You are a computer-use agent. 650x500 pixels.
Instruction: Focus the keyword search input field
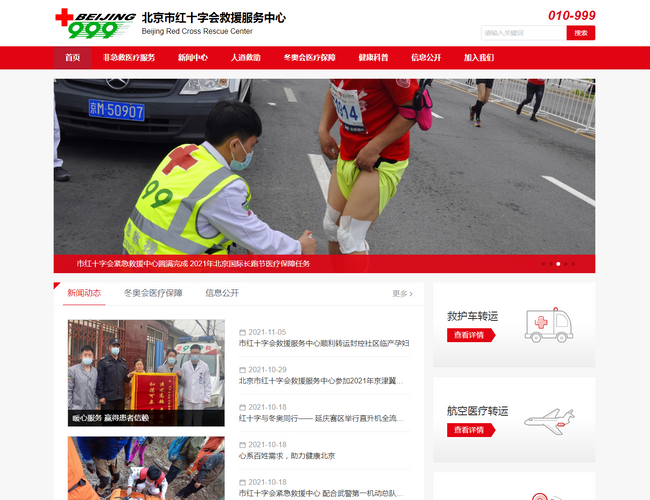click(x=523, y=33)
